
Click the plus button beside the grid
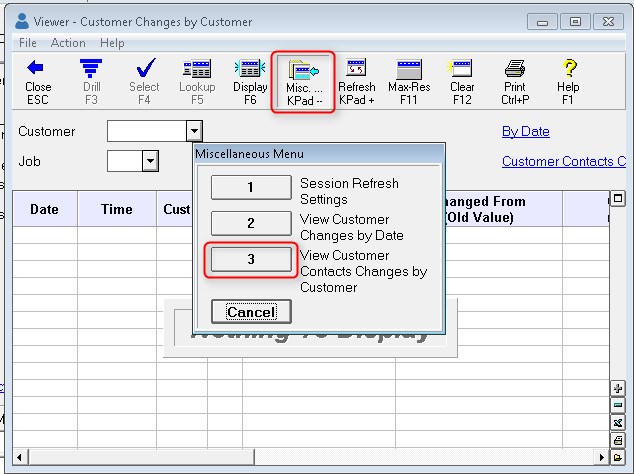(617, 388)
